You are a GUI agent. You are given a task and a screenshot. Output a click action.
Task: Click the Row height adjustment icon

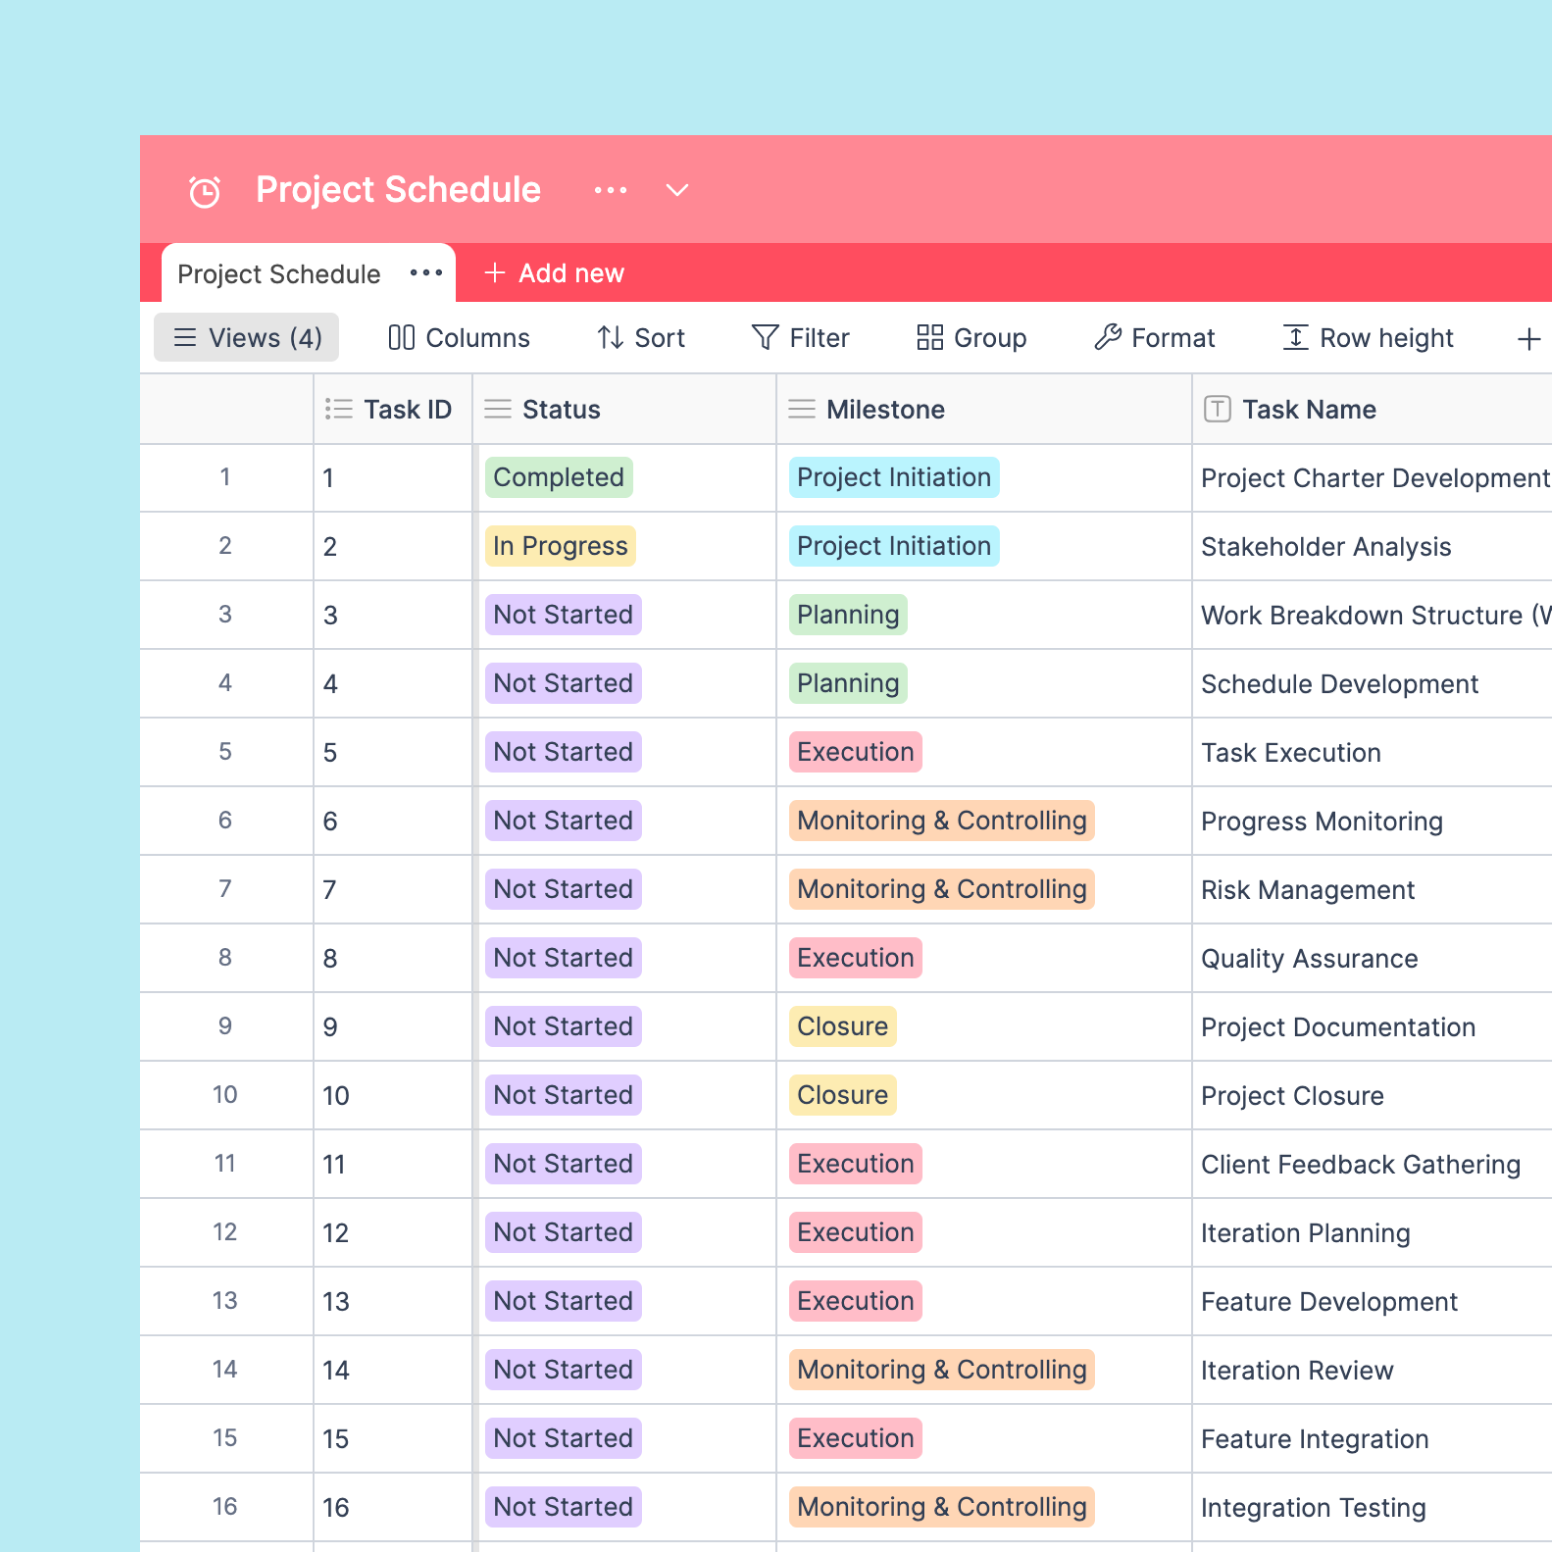1295,337
